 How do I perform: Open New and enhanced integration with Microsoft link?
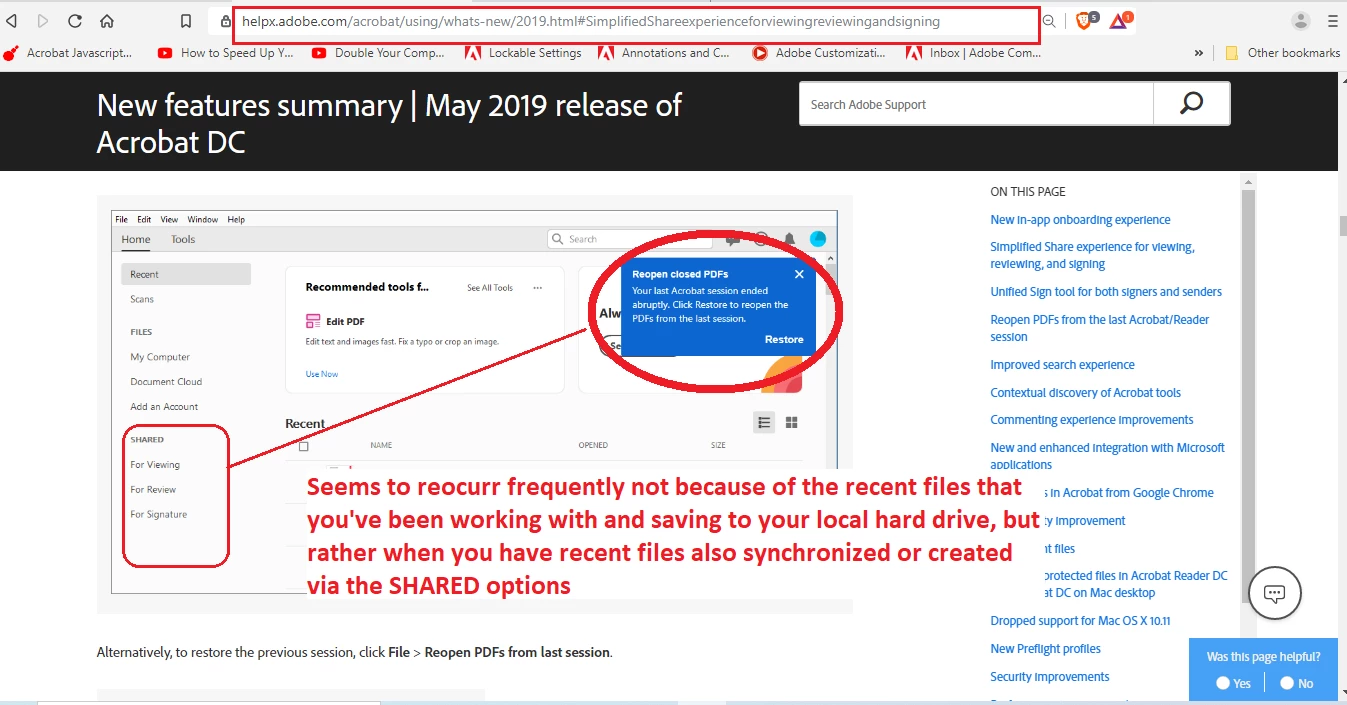(1107, 456)
